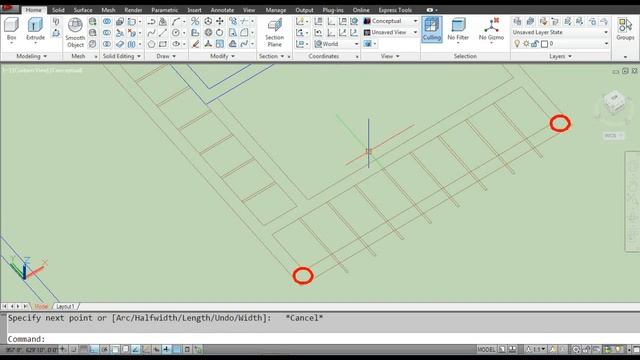Image resolution: width=640 pixels, height=360 pixels.
Task: Select the Line draw tool
Action: coord(163,32)
